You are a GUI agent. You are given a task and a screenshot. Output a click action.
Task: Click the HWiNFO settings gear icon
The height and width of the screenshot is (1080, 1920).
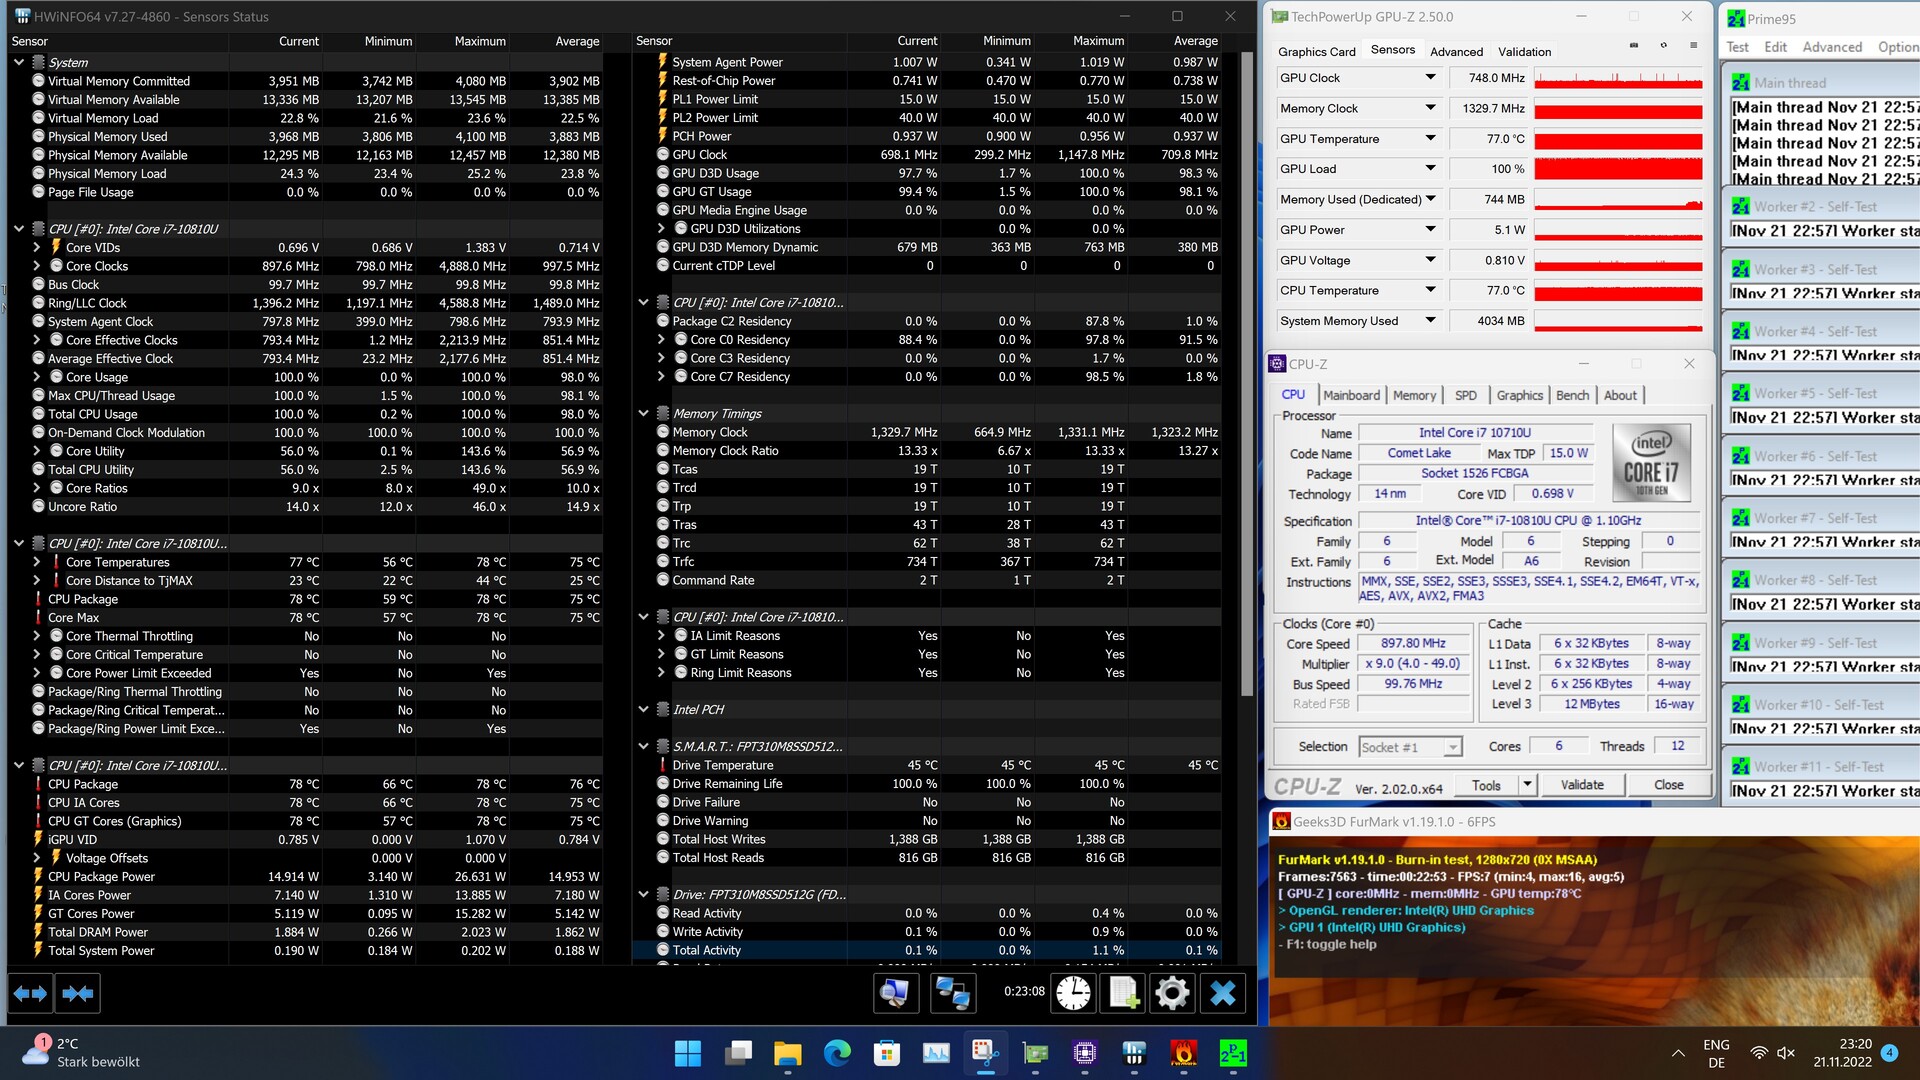[x=1171, y=993]
